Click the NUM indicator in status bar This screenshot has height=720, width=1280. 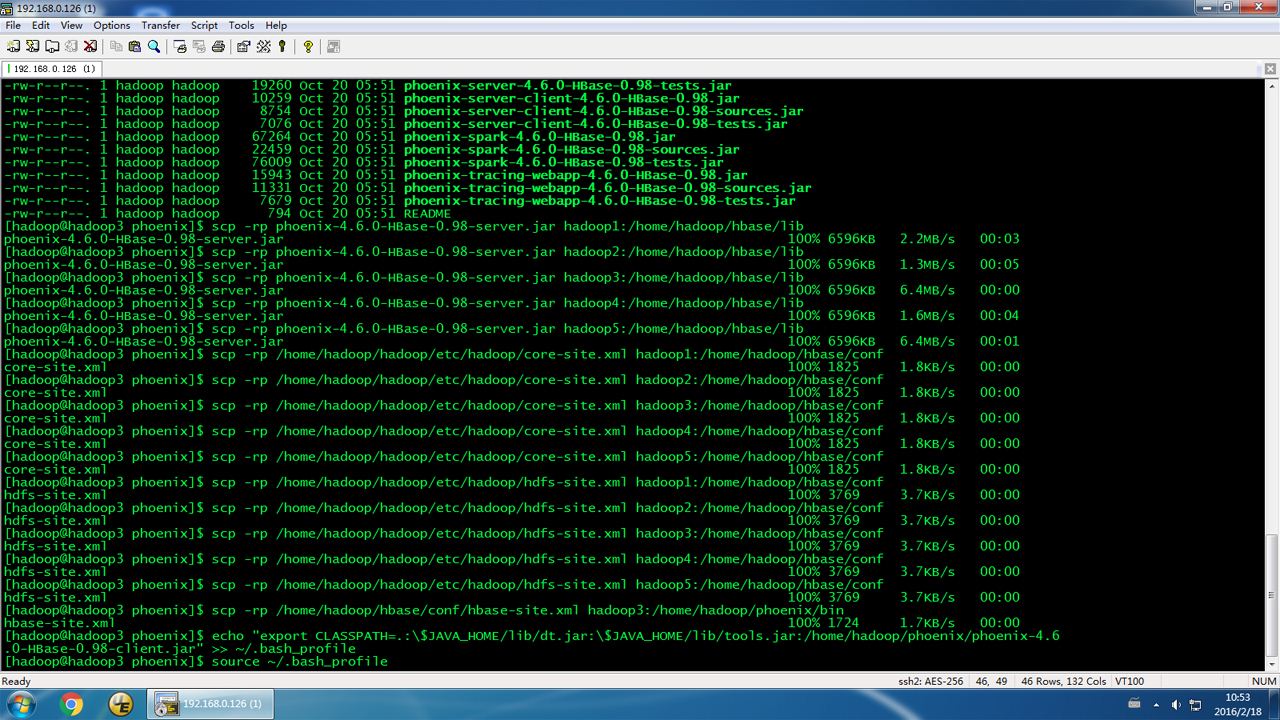(x=1262, y=682)
